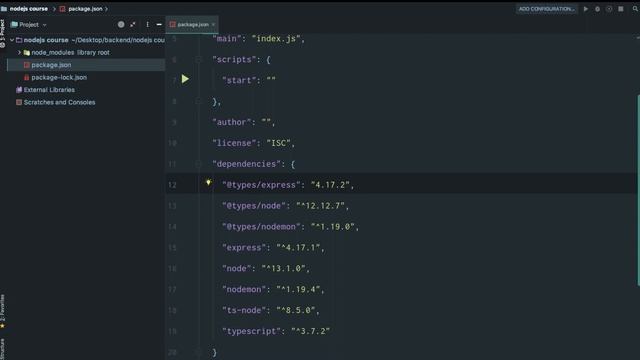Click the "license" key text
This screenshot has height=360, width=640.
click(x=234, y=143)
